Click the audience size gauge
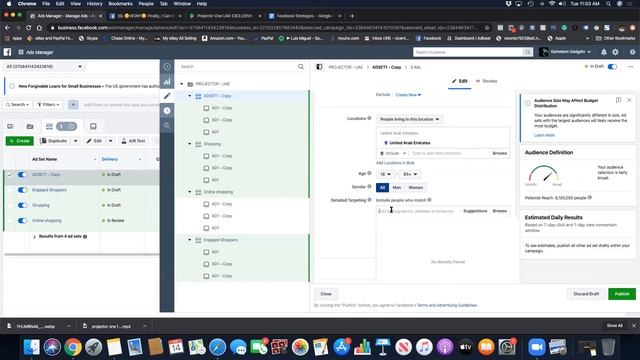This screenshot has width=640, height=360. click(543, 174)
